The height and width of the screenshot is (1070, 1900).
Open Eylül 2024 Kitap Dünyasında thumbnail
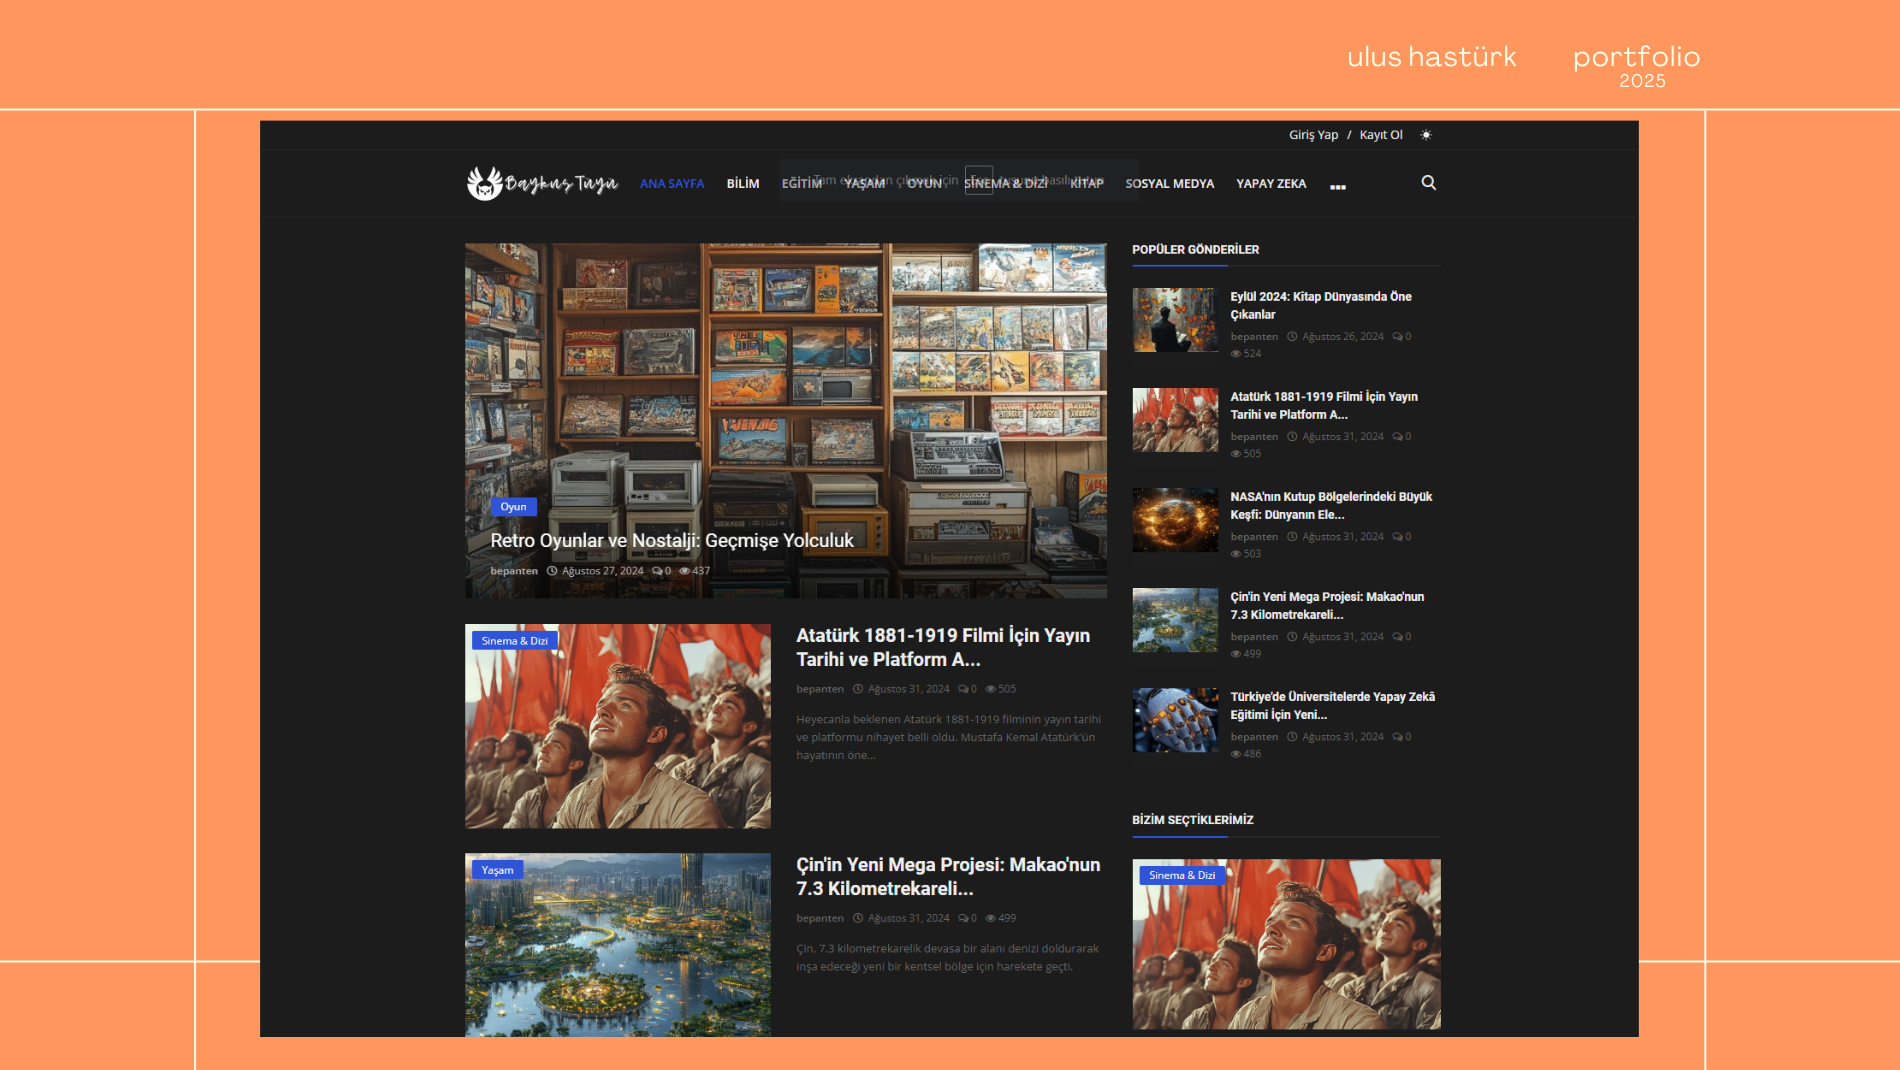click(1175, 320)
